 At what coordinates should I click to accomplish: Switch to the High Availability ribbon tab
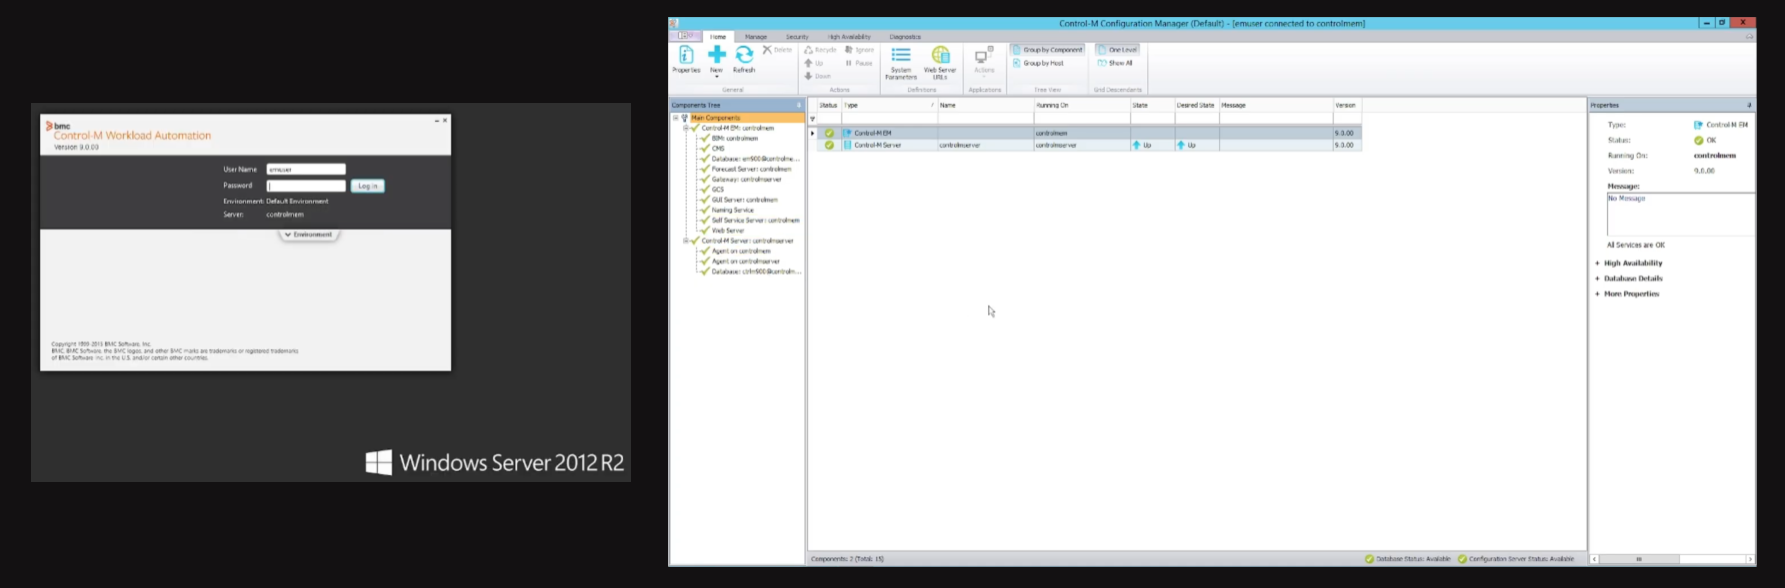(x=849, y=37)
